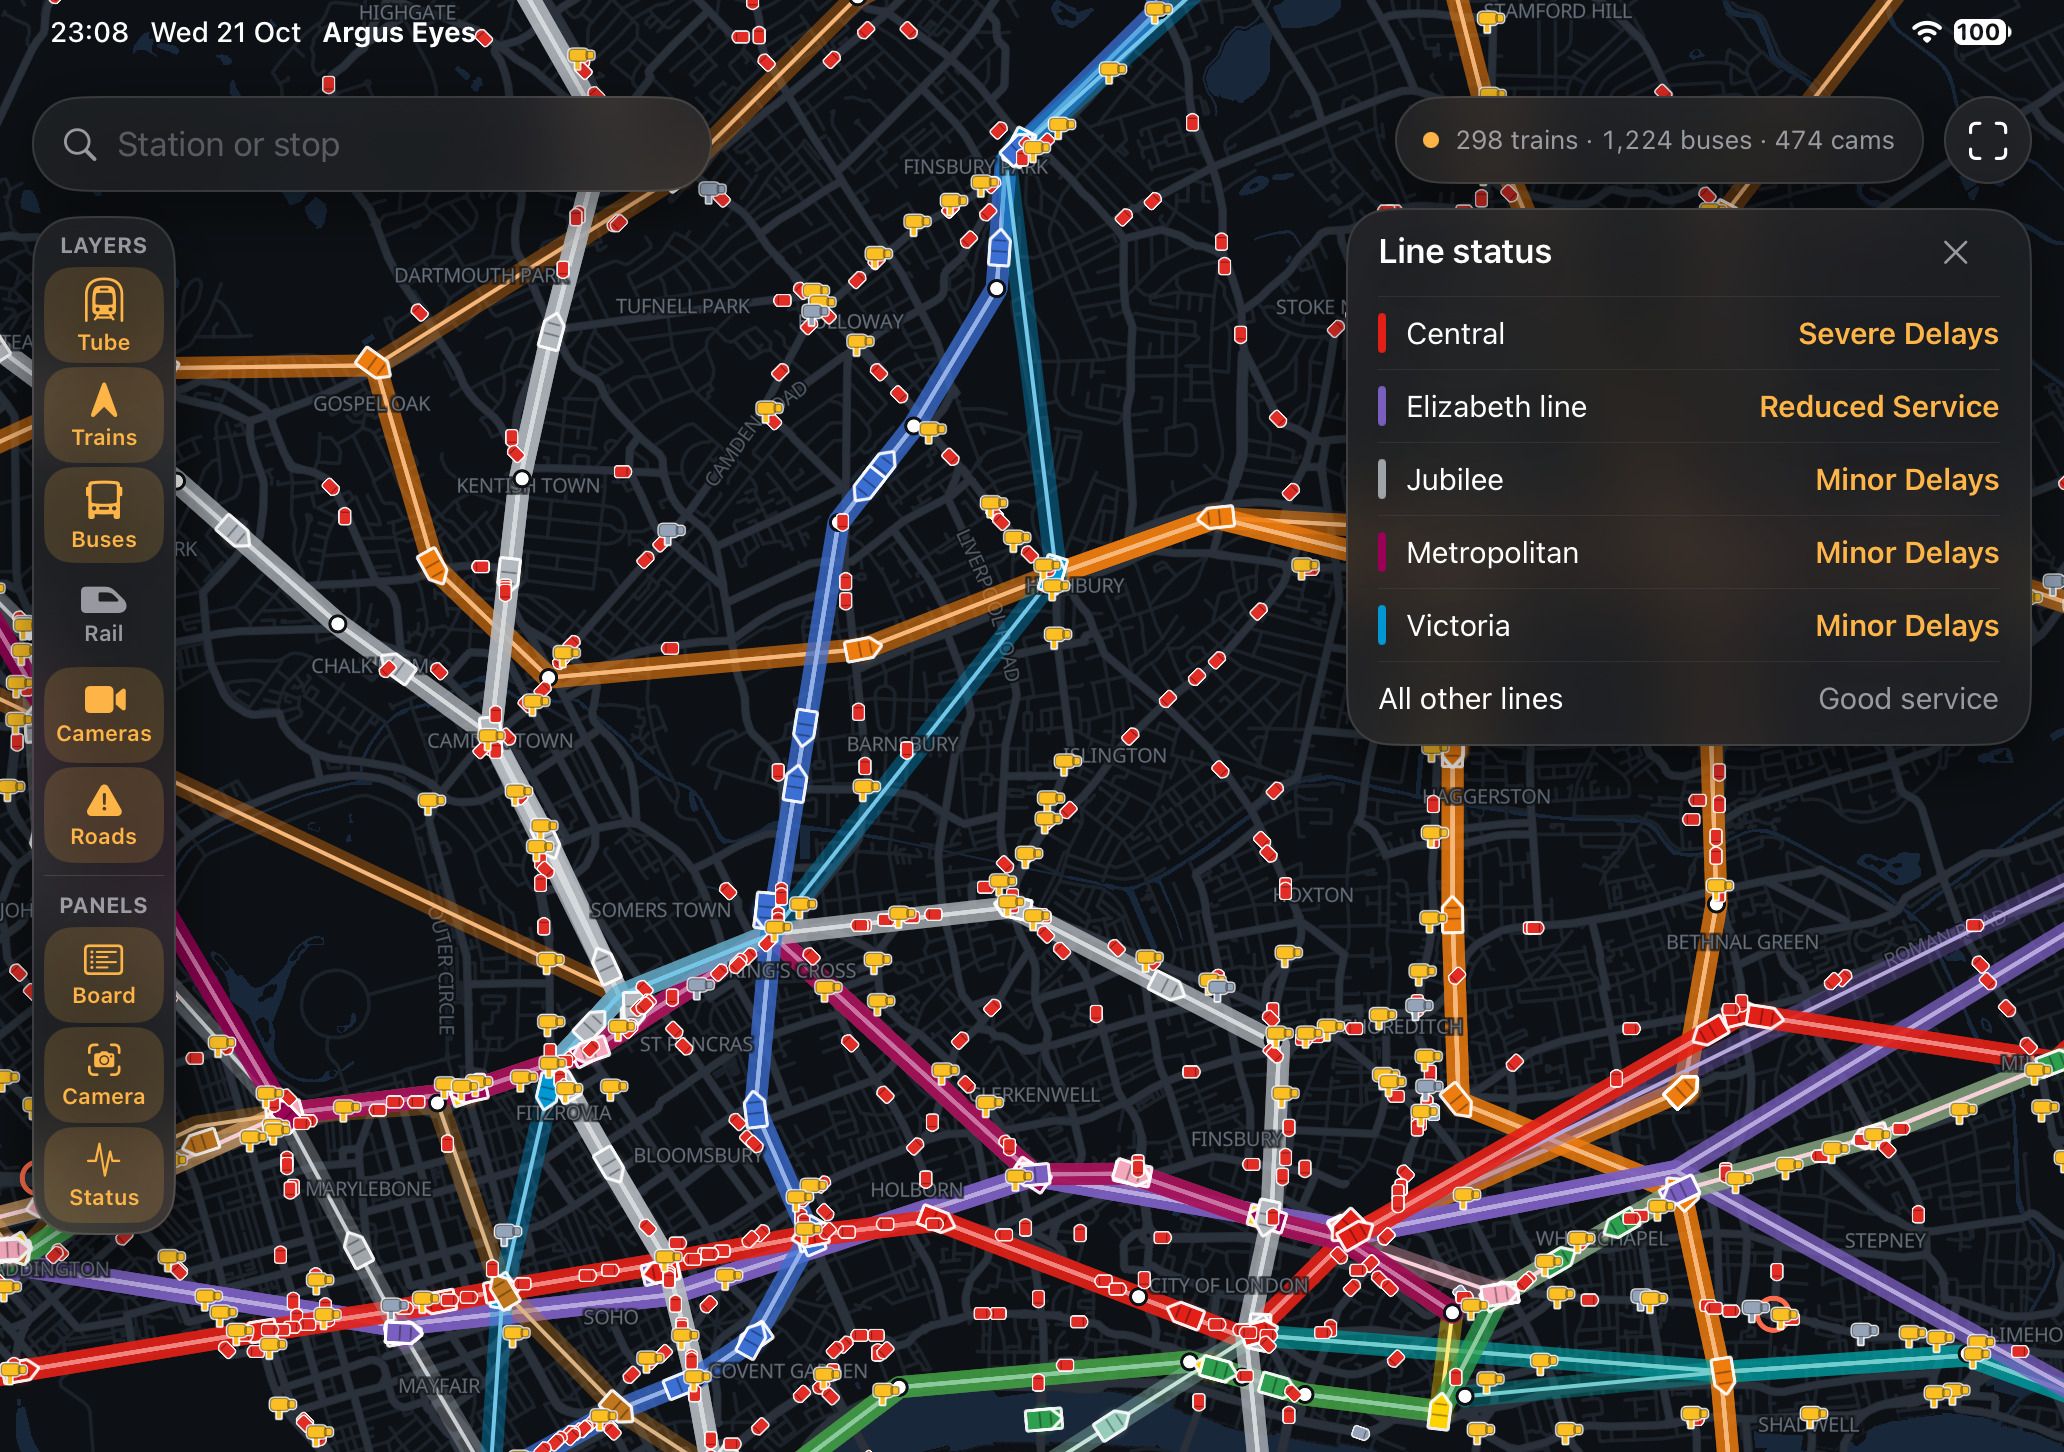Toggle the Buses layer

pos(104,515)
